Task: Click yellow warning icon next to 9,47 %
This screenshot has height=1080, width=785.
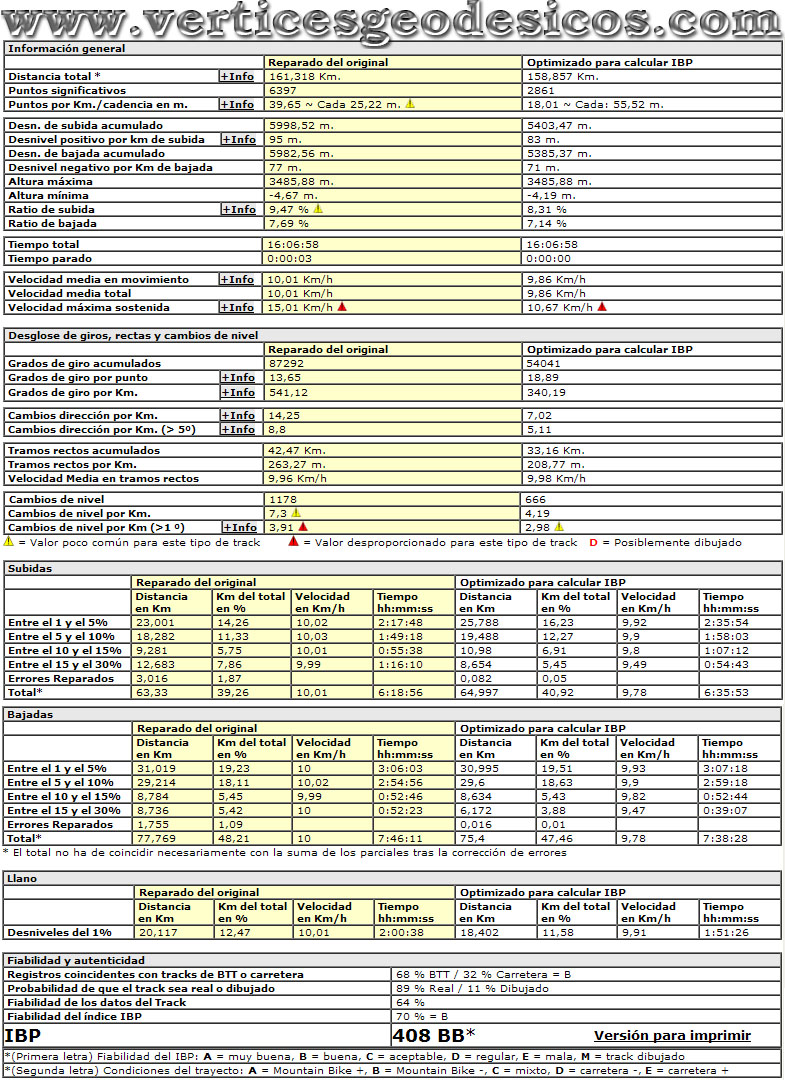Action: tap(318, 209)
